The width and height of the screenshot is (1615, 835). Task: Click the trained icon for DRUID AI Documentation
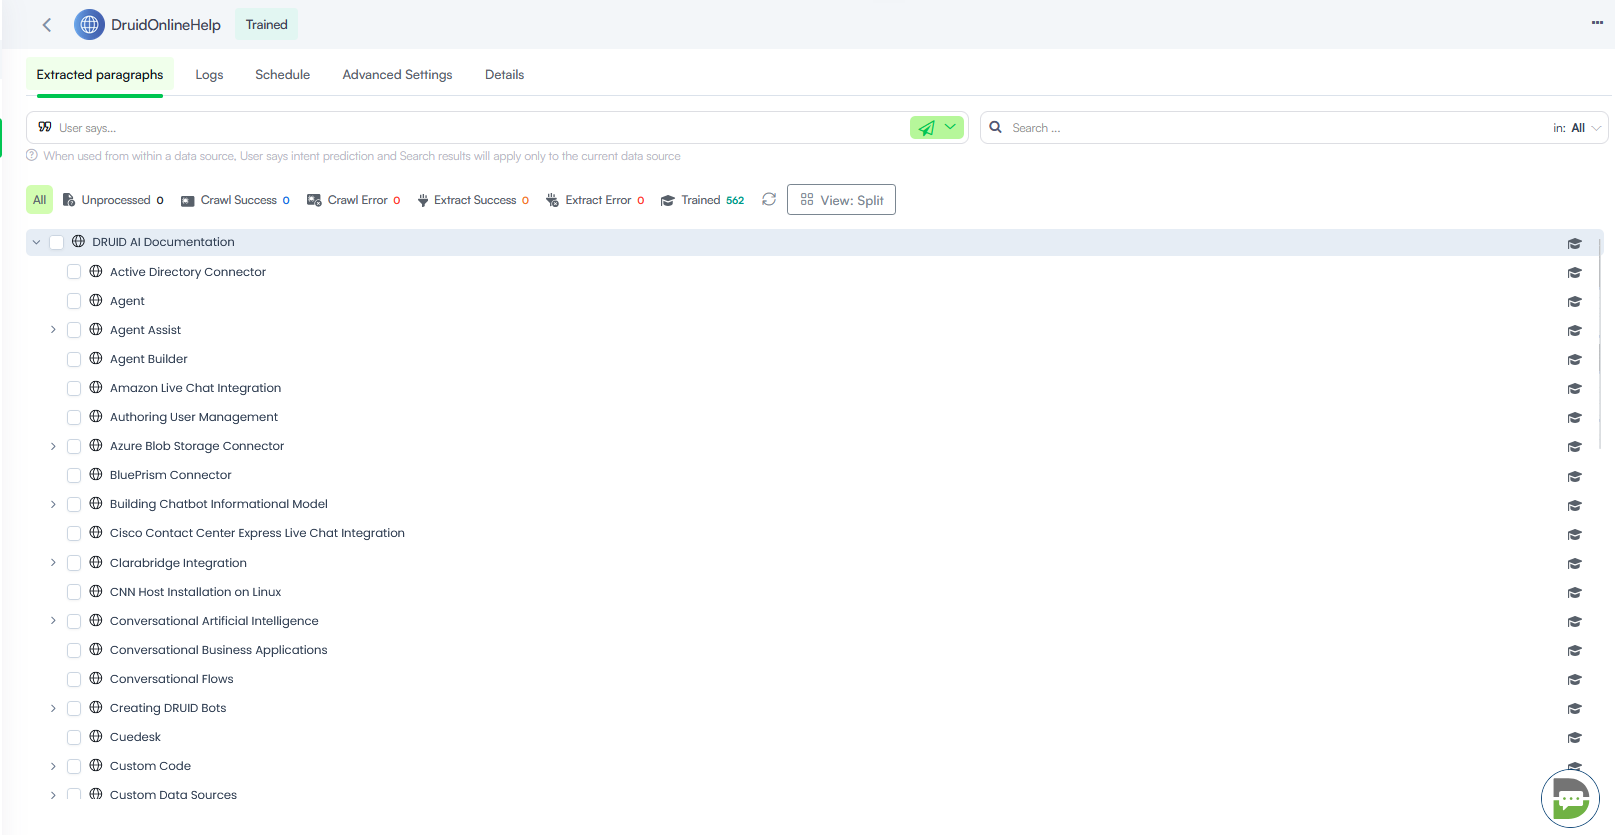[1575, 243]
